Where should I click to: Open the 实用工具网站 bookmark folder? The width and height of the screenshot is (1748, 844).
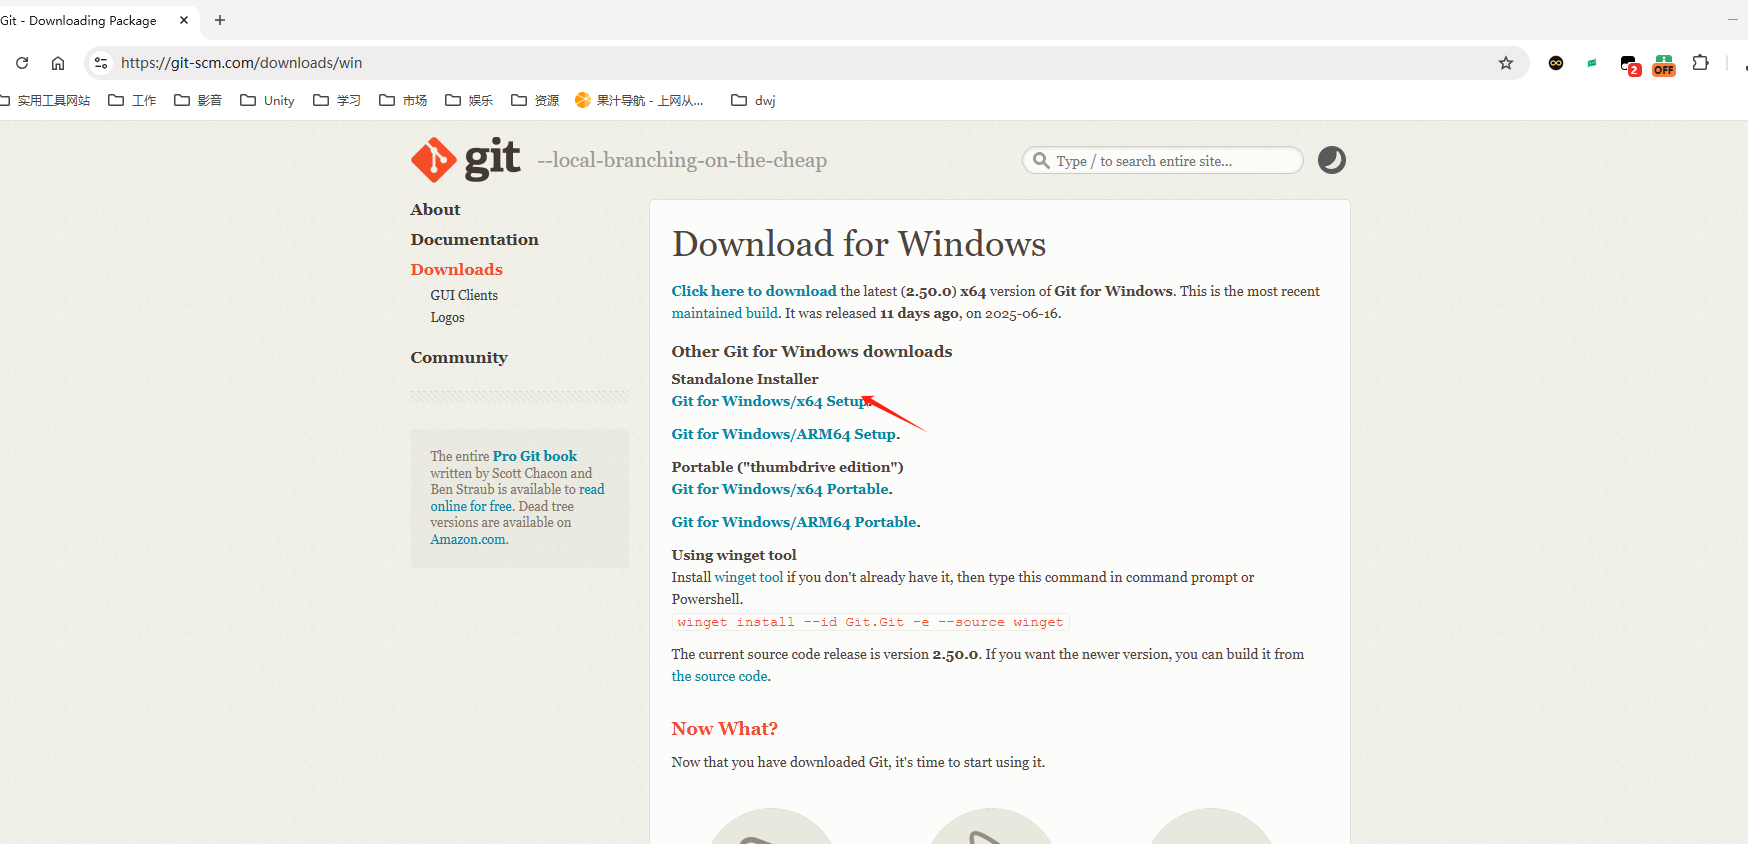(45, 100)
